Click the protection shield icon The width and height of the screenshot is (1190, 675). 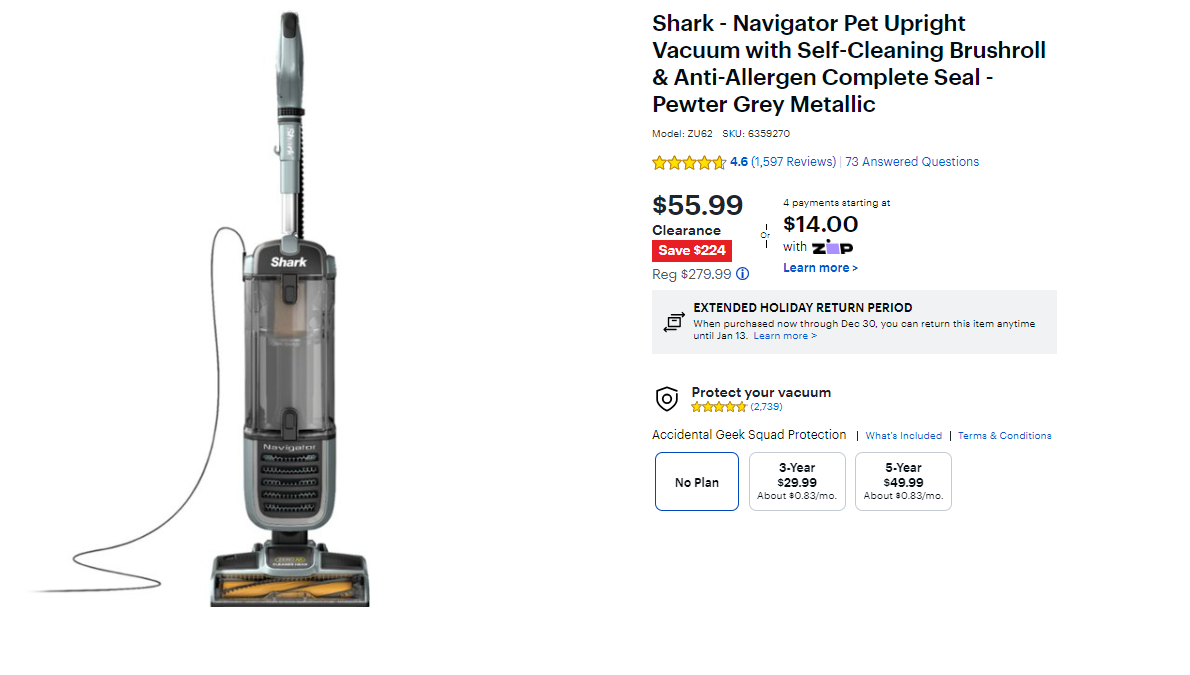[x=666, y=399]
